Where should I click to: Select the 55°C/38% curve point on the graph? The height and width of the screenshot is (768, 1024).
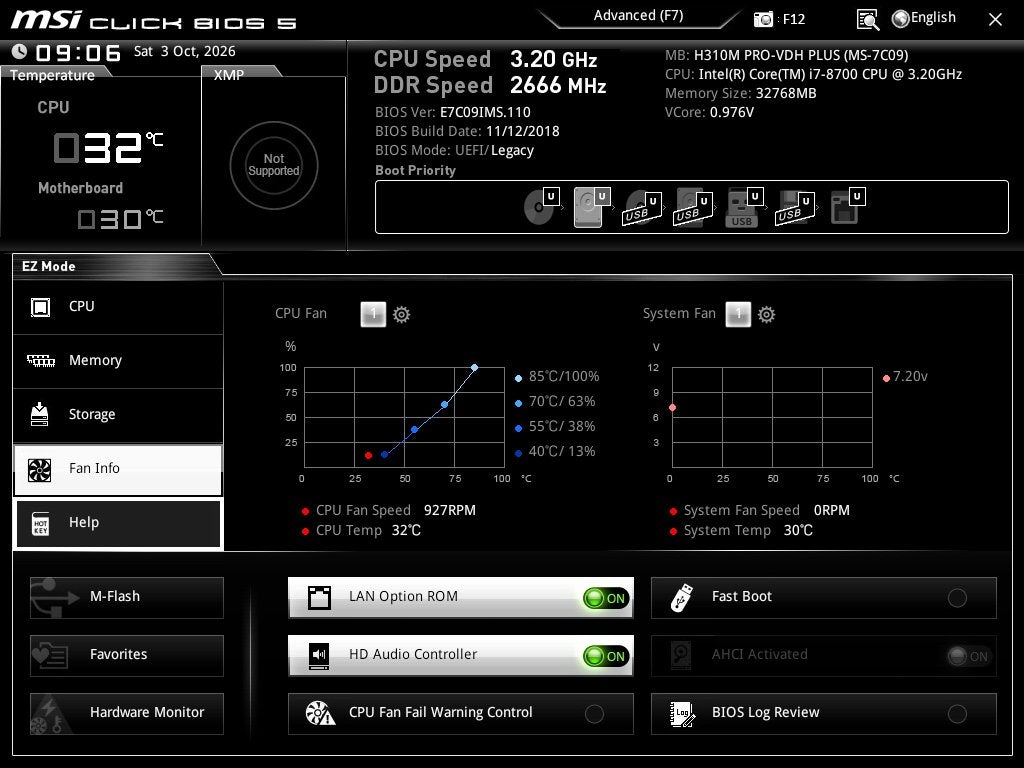415,430
